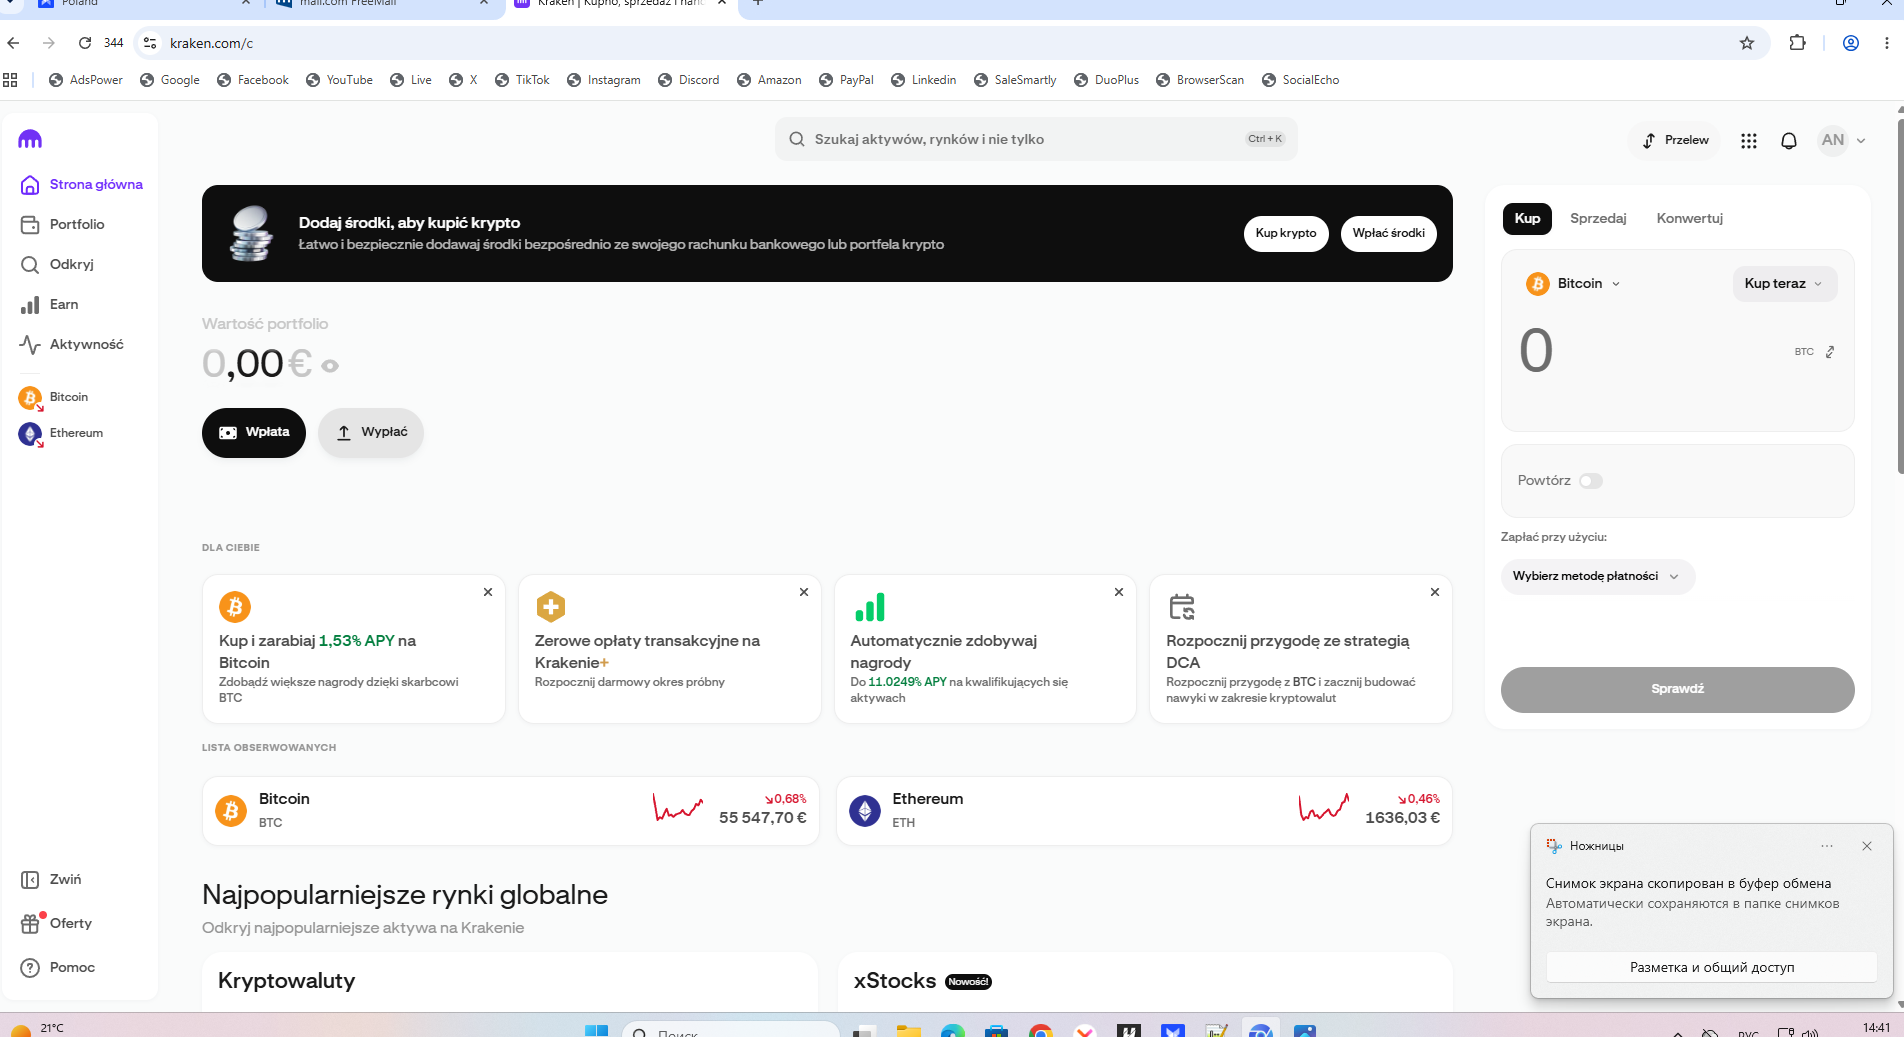Open the PayPal bookmark

[x=846, y=80]
